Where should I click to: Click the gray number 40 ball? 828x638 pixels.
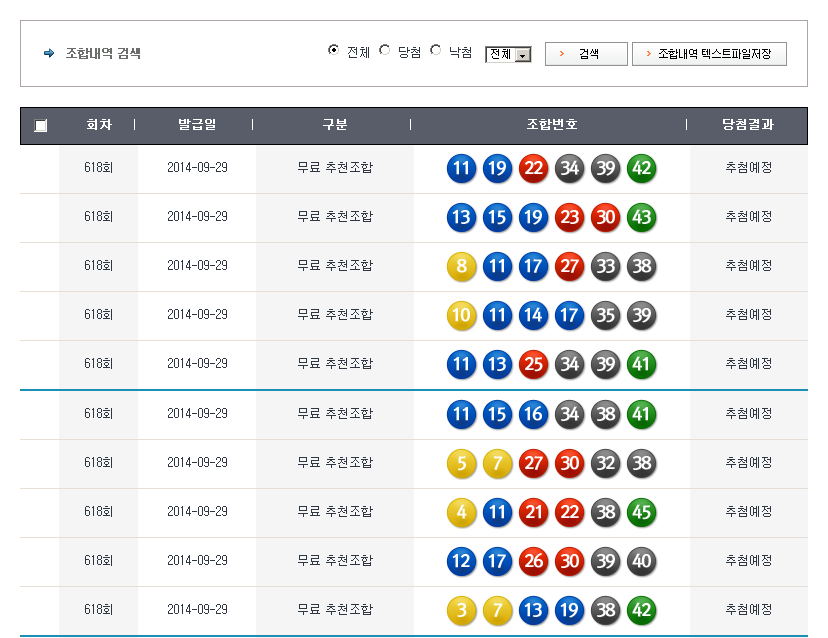[641, 560]
